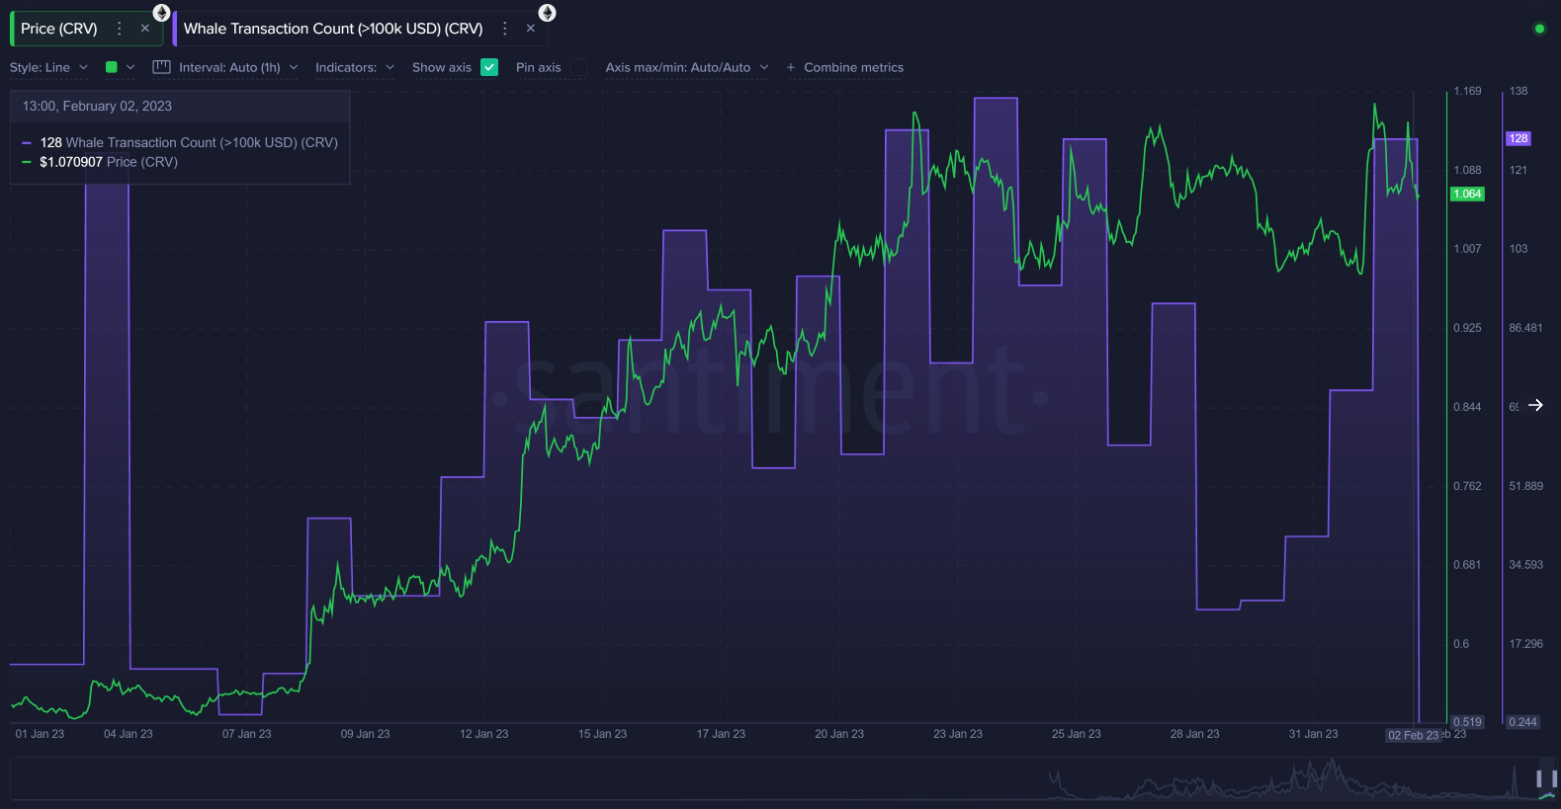Open Price (CRV) three-dot options menu
This screenshot has width=1561, height=809.
coord(120,28)
